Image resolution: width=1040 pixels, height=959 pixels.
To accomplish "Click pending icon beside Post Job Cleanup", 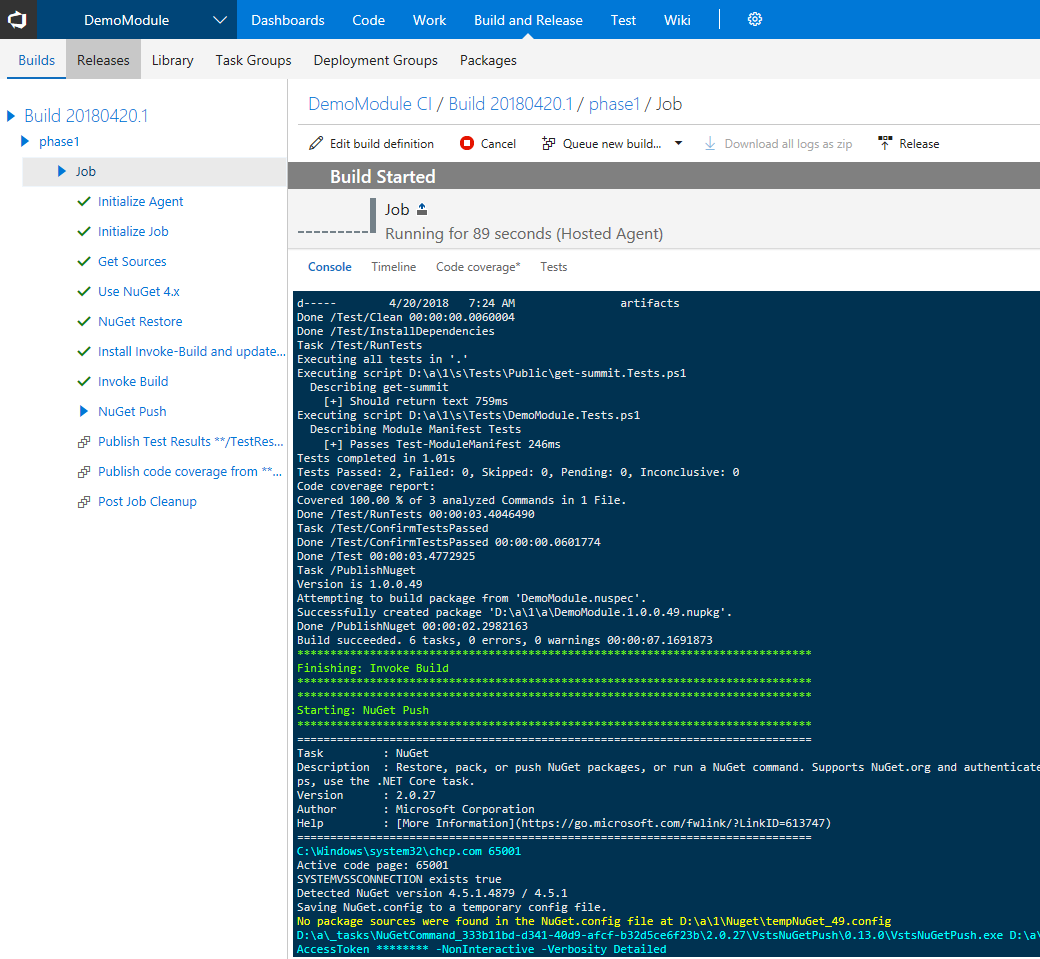I will click(x=84, y=502).
